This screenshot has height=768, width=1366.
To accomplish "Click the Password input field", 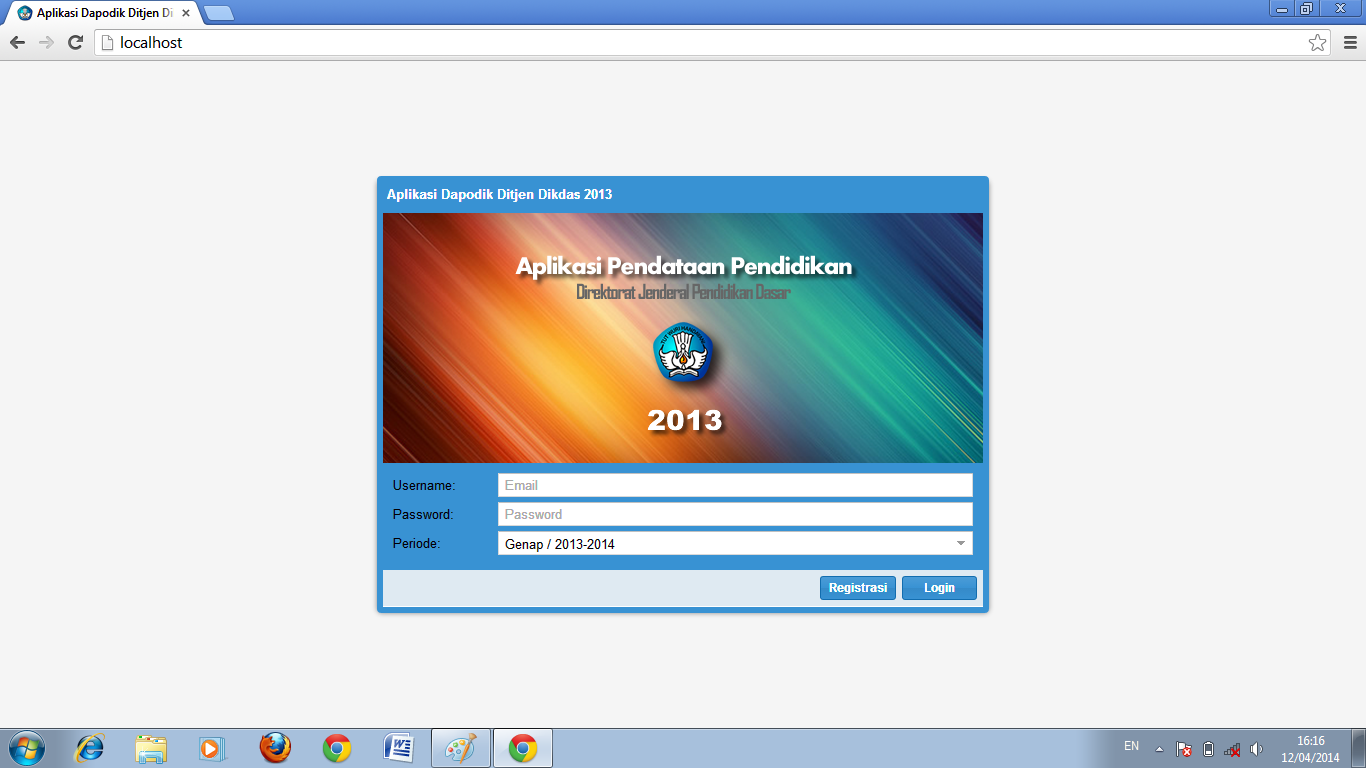I will (x=735, y=514).
